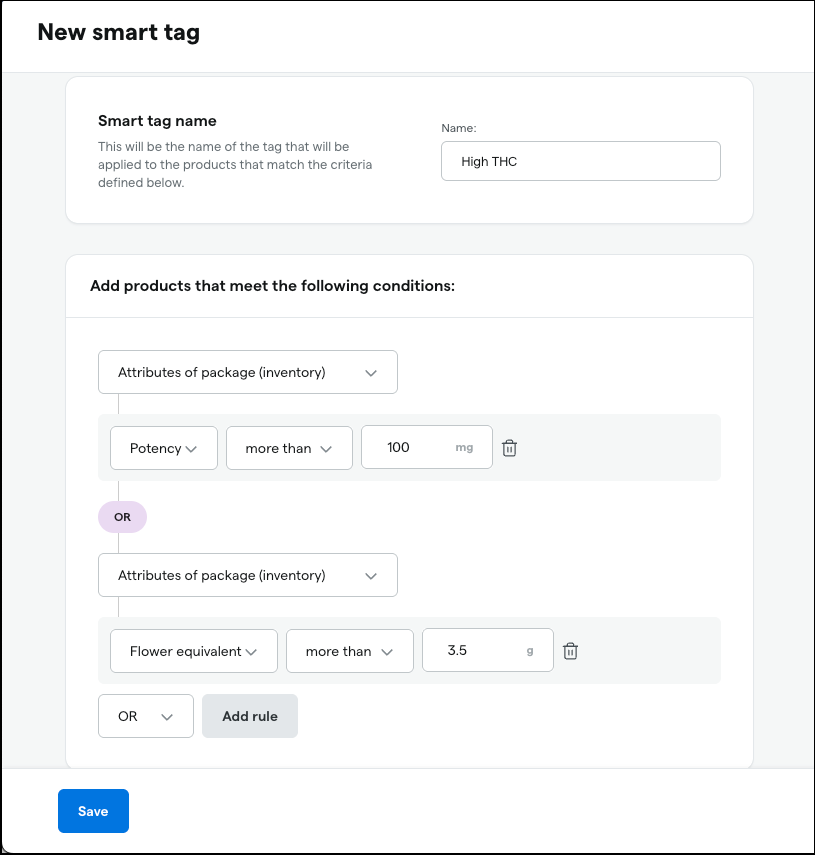Save the new smart tag
This screenshot has width=815, height=855.
pos(93,811)
